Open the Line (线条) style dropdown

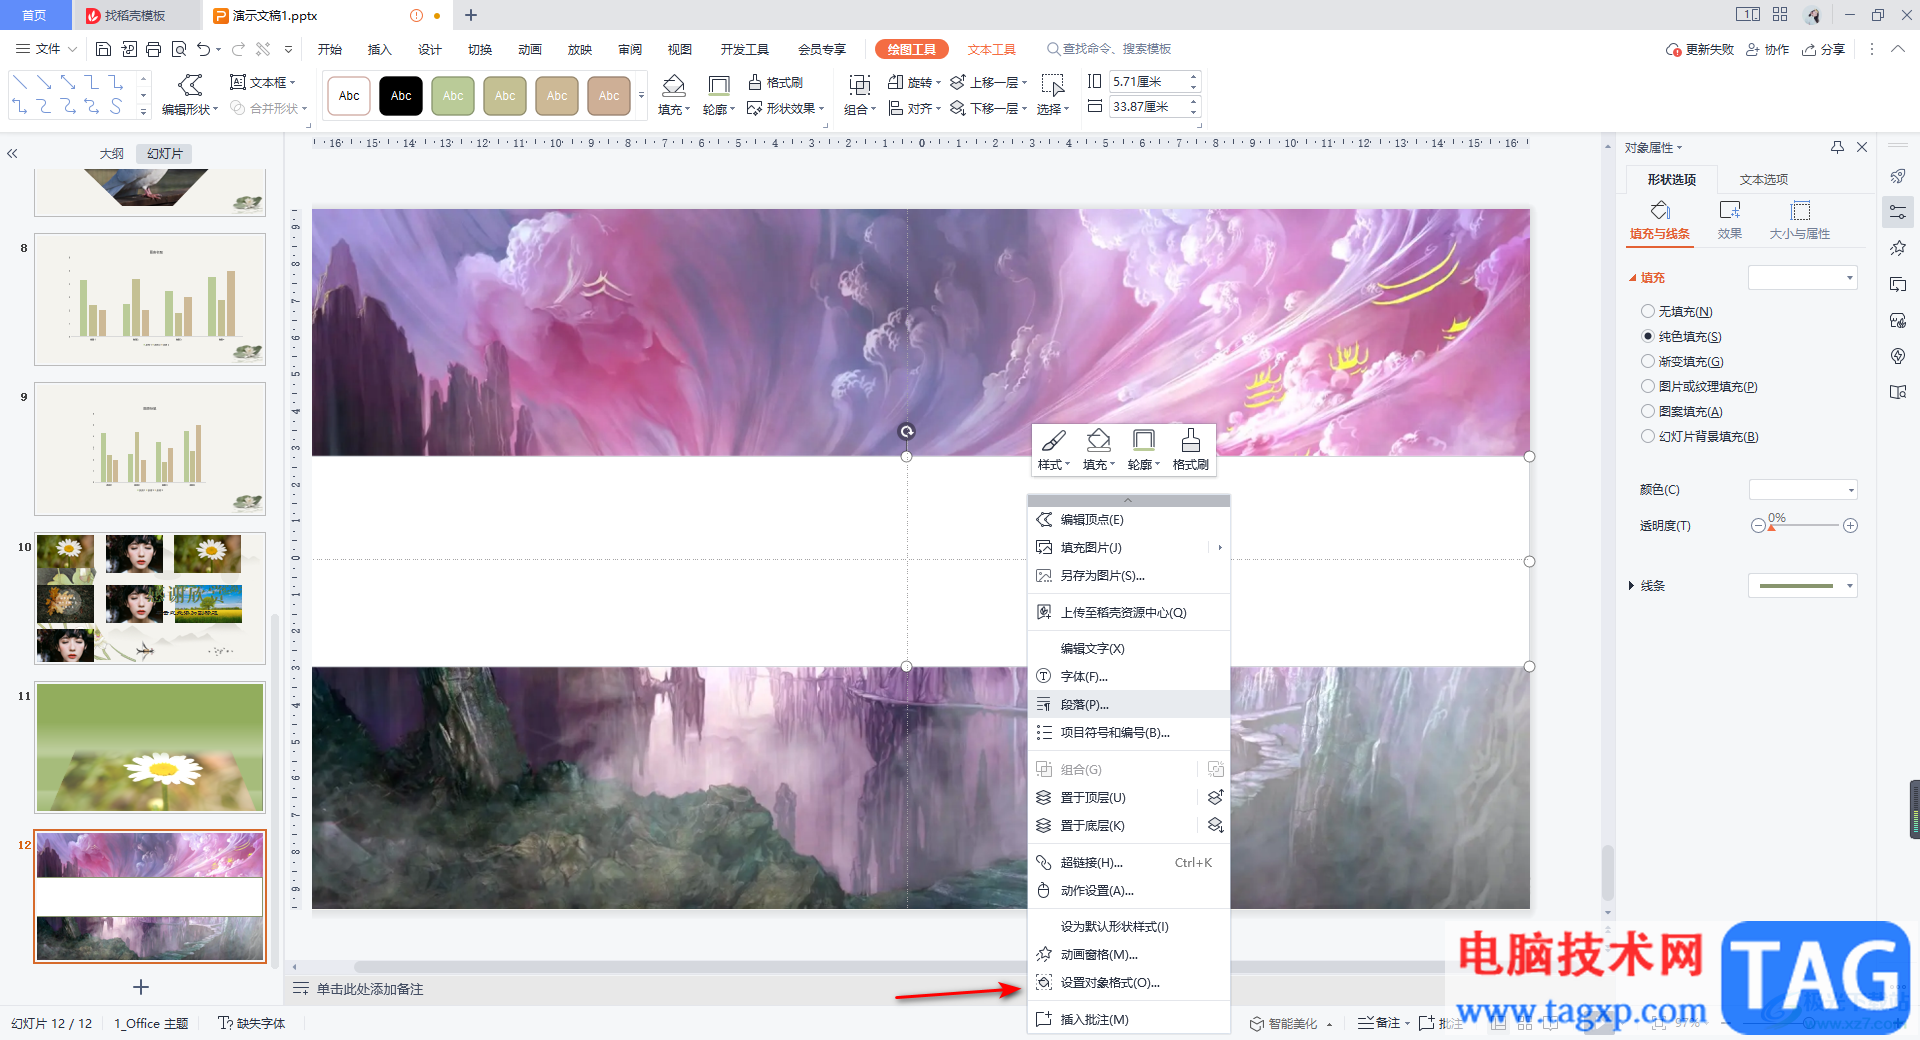point(1803,586)
